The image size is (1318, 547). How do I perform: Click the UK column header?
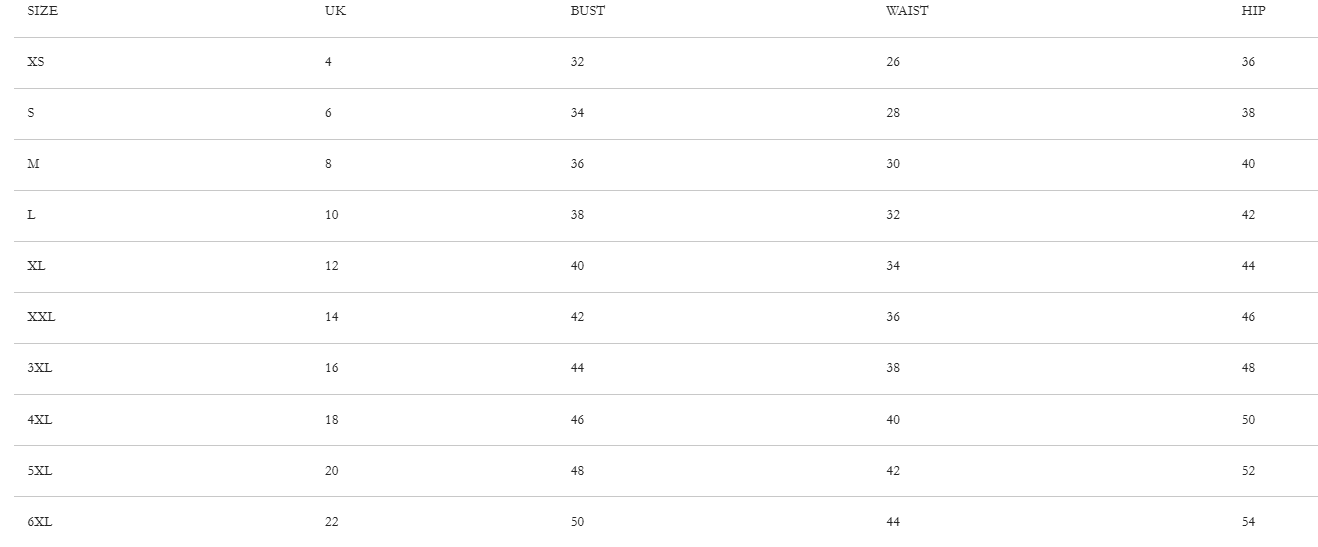tap(335, 11)
